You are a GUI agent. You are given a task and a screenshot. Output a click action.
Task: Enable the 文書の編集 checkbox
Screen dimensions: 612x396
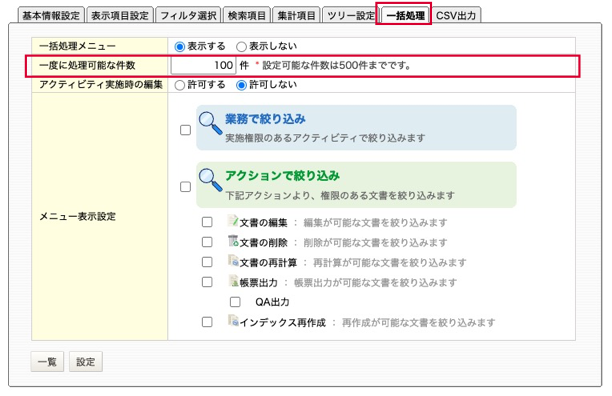click(x=207, y=222)
